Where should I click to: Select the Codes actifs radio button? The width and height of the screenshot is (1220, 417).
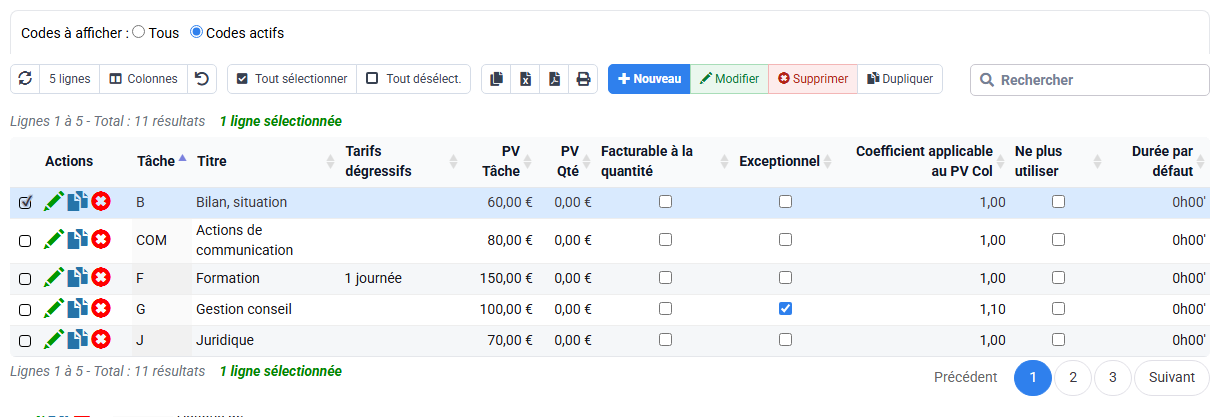196,32
